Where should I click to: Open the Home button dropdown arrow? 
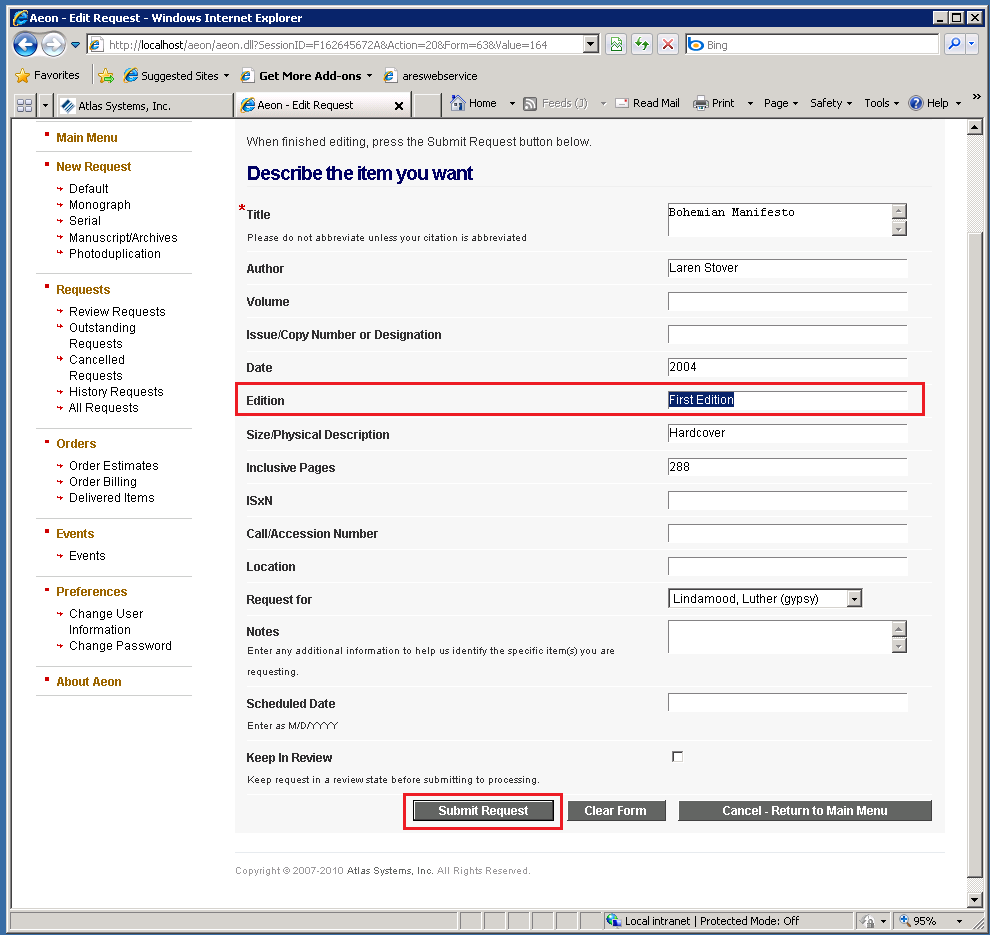(512, 104)
